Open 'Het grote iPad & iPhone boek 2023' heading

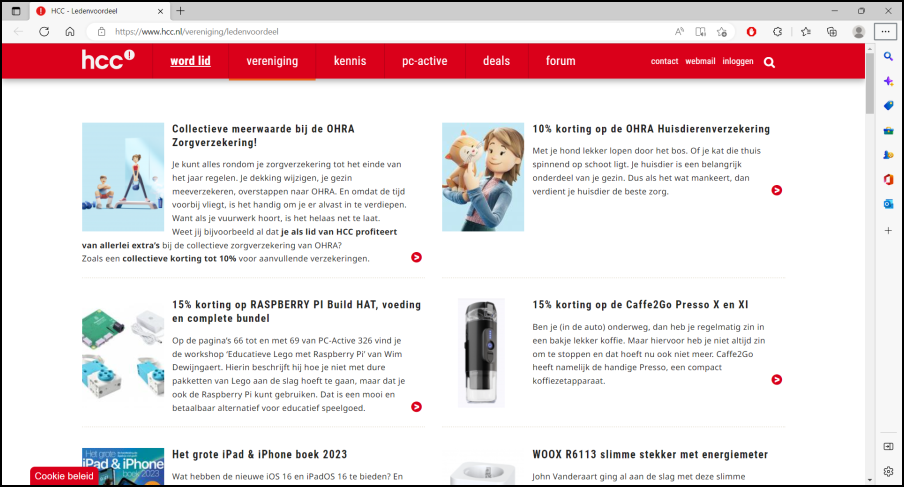coord(259,455)
